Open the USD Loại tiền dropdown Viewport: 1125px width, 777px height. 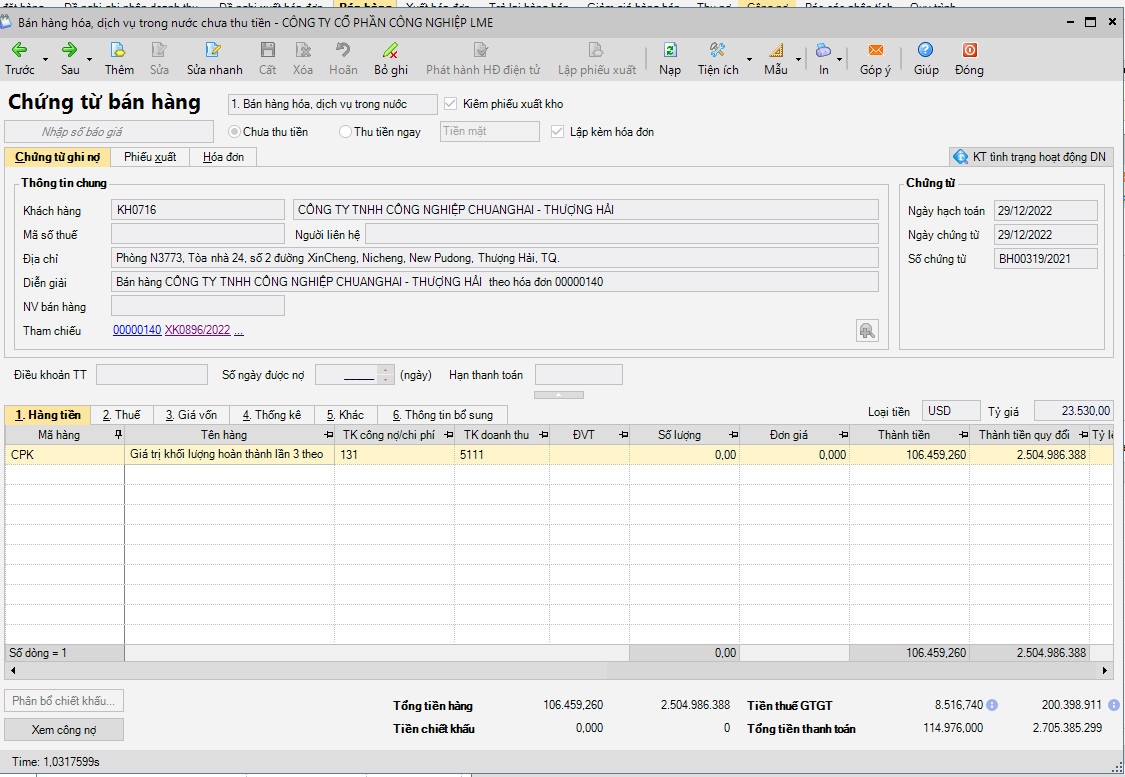coord(951,411)
